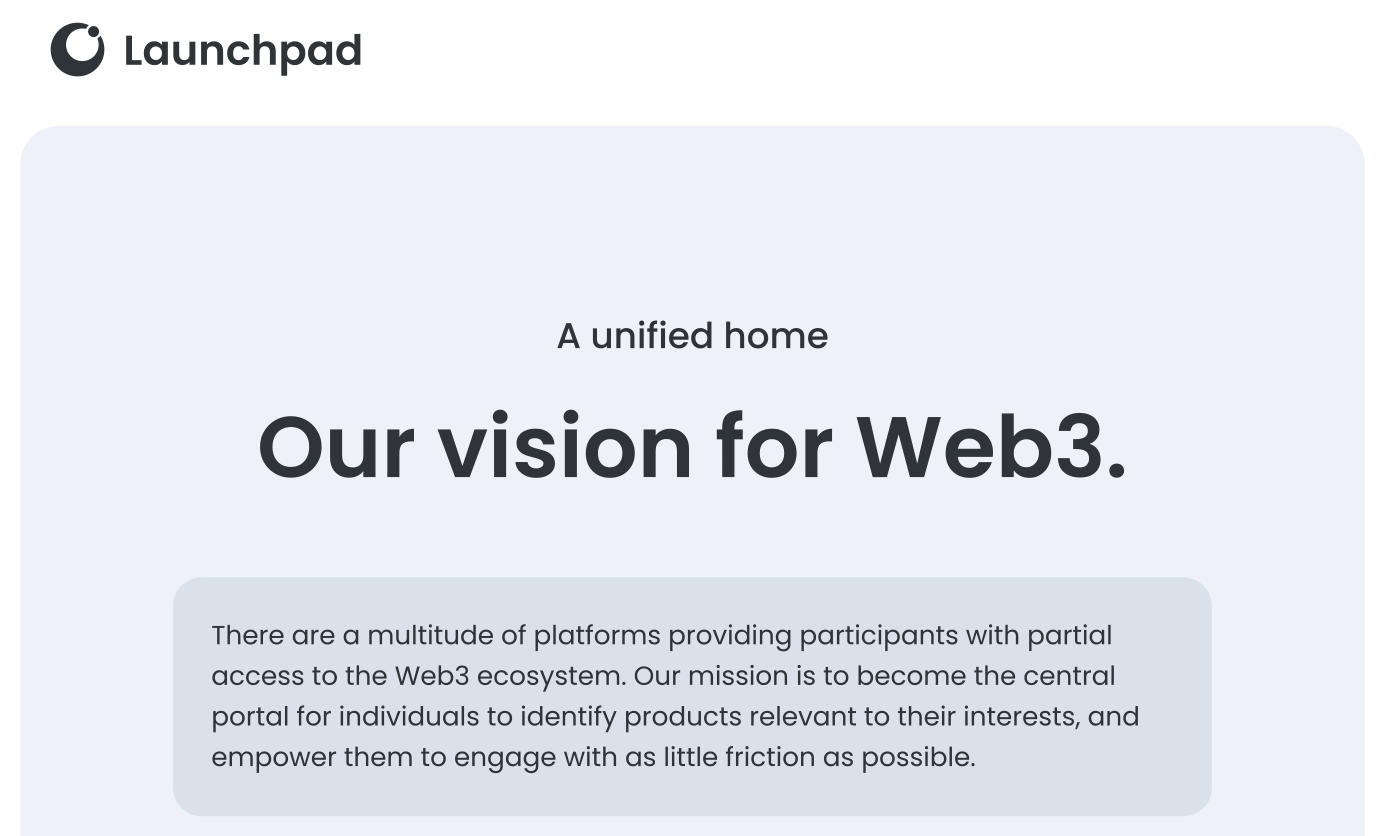Click the word "Our" in the headline
The image size is (1390, 836).
pos(336,447)
